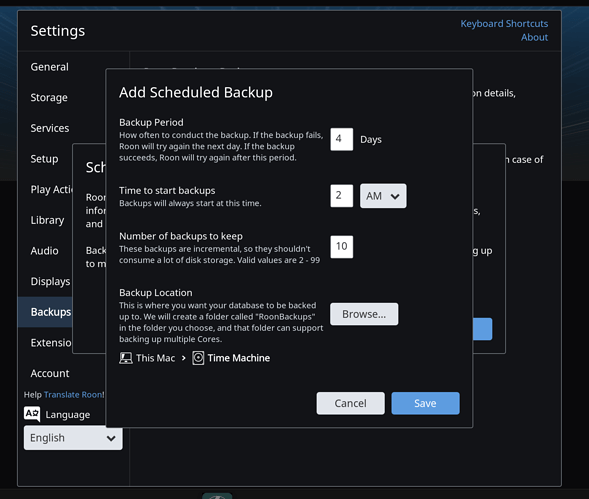The image size is (589, 499).
Task: Click the 'Backup Period' heading
Action: (x=151, y=122)
